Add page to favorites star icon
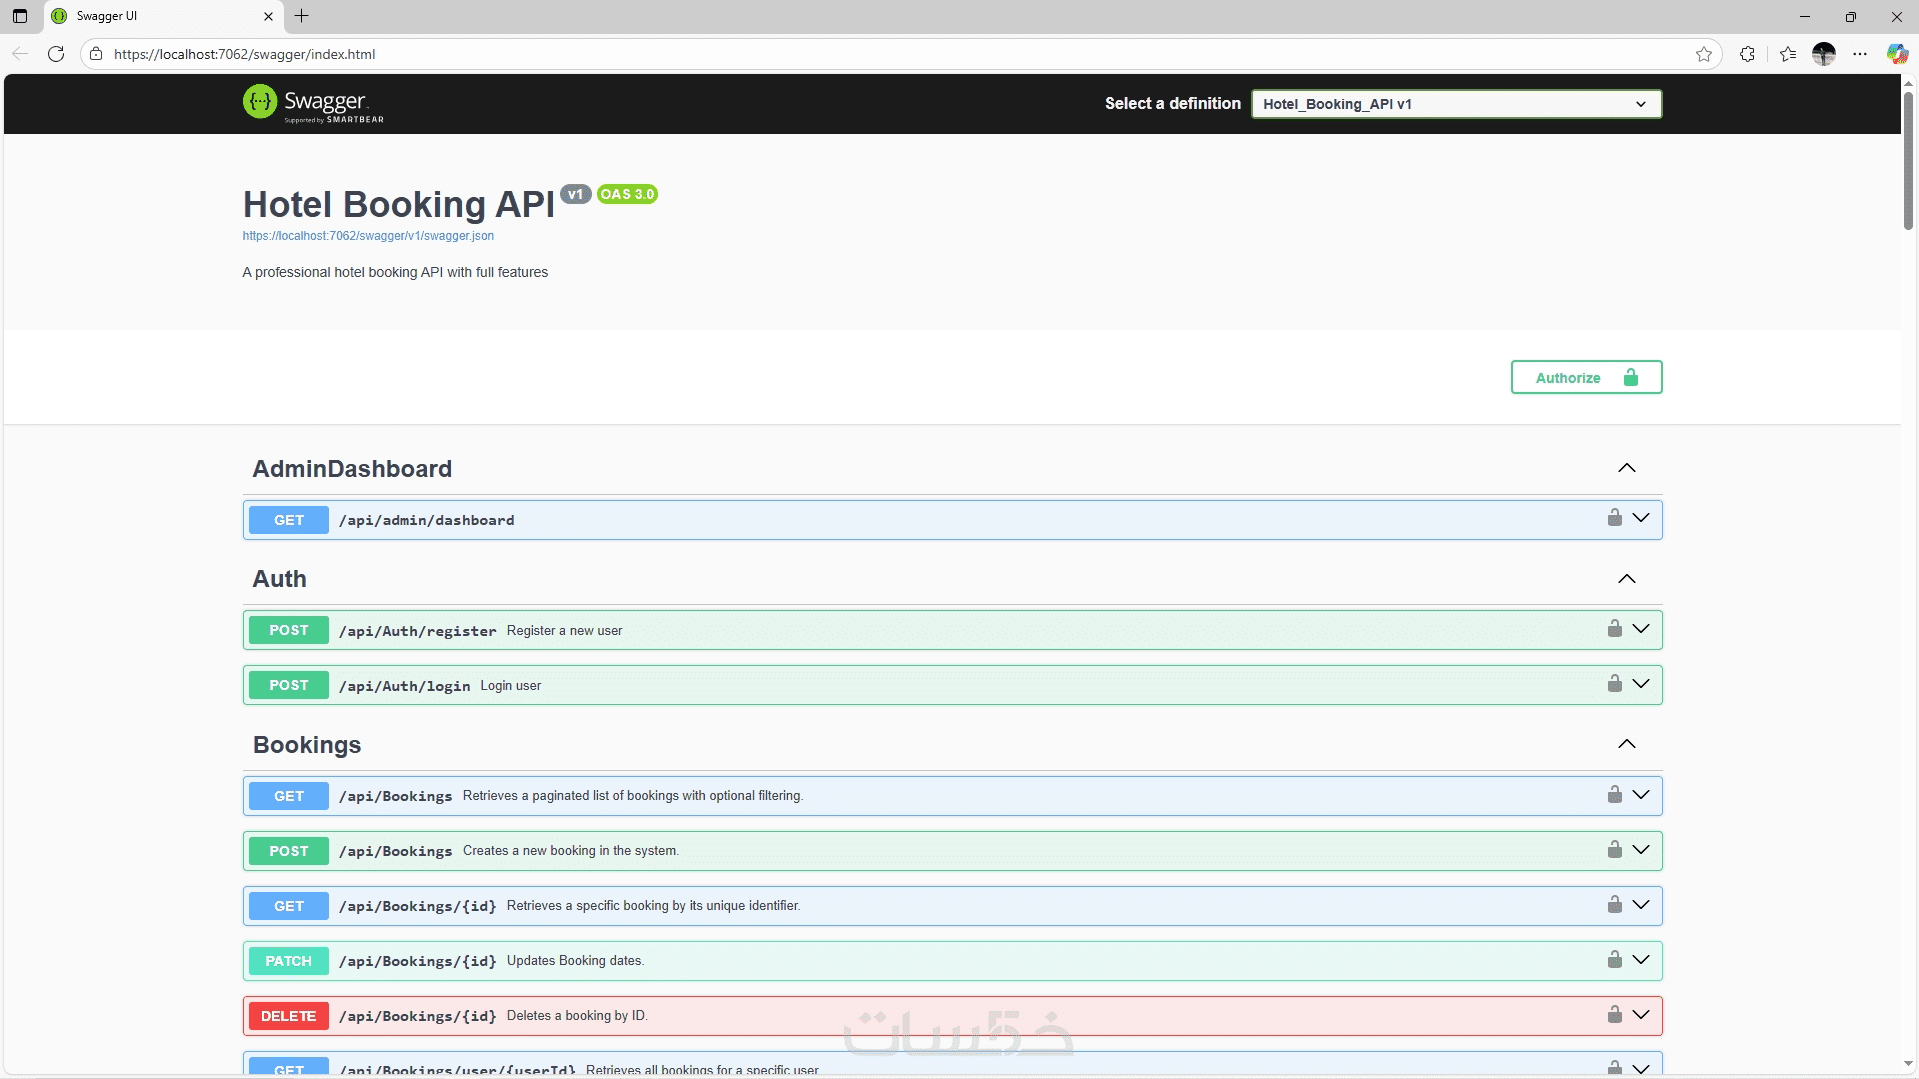 (1704, 54)
